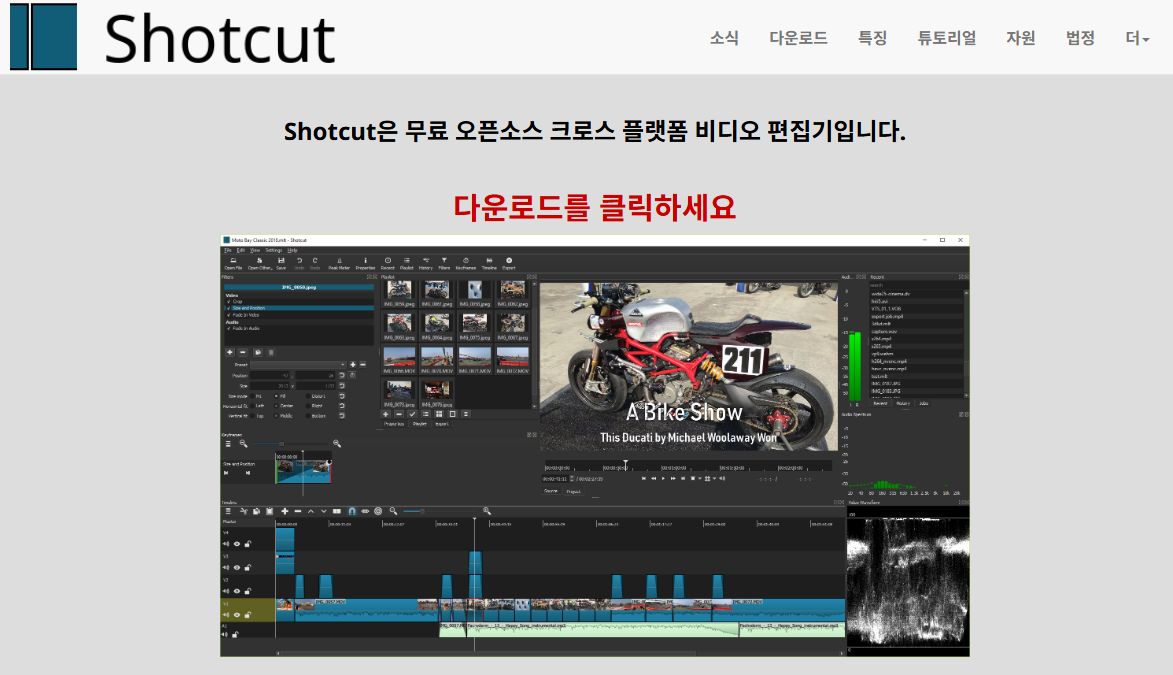The width and height of the screenshot is (1173, 675).
Task: Click the playlist view as tiles icon
Action: pyautogui.click(x=439, y=414)
